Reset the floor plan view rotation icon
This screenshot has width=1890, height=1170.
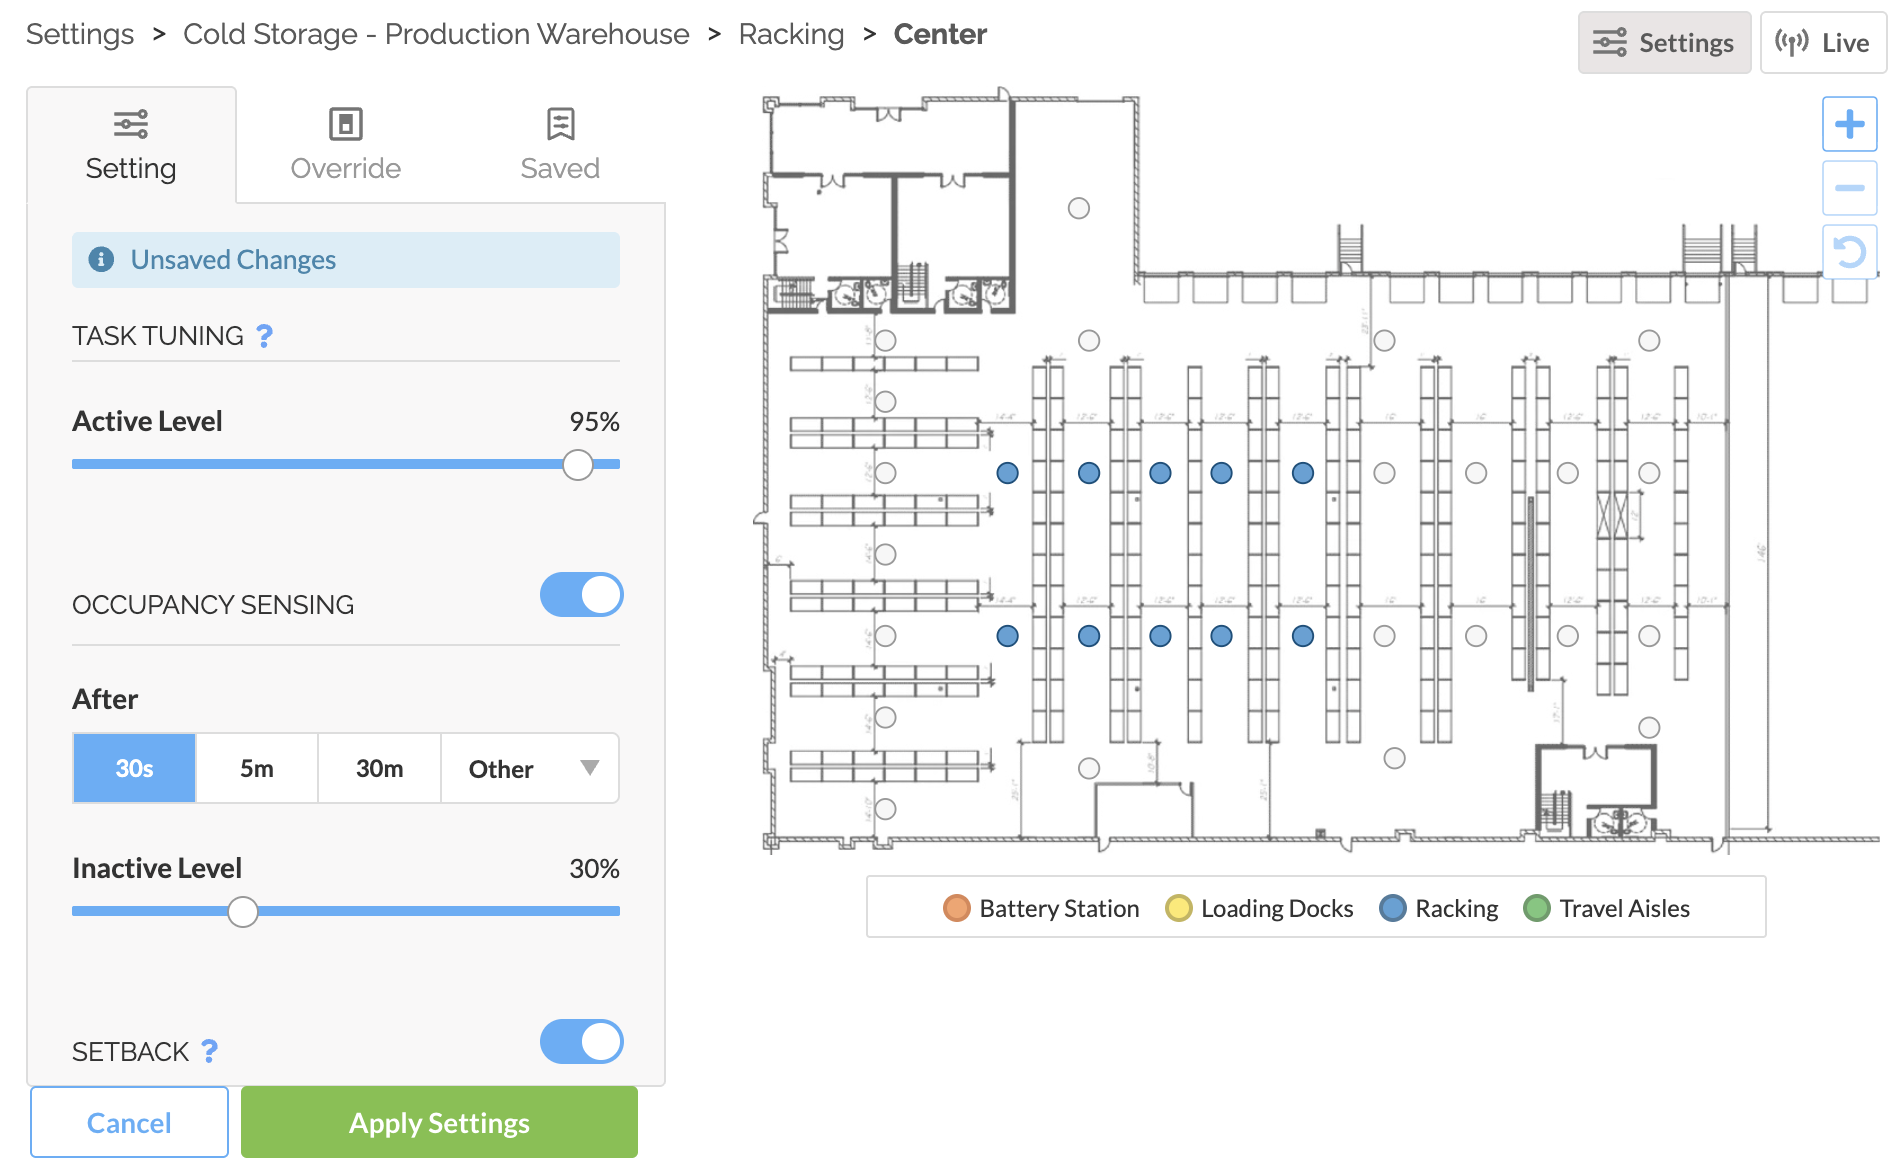(1849, 252)
